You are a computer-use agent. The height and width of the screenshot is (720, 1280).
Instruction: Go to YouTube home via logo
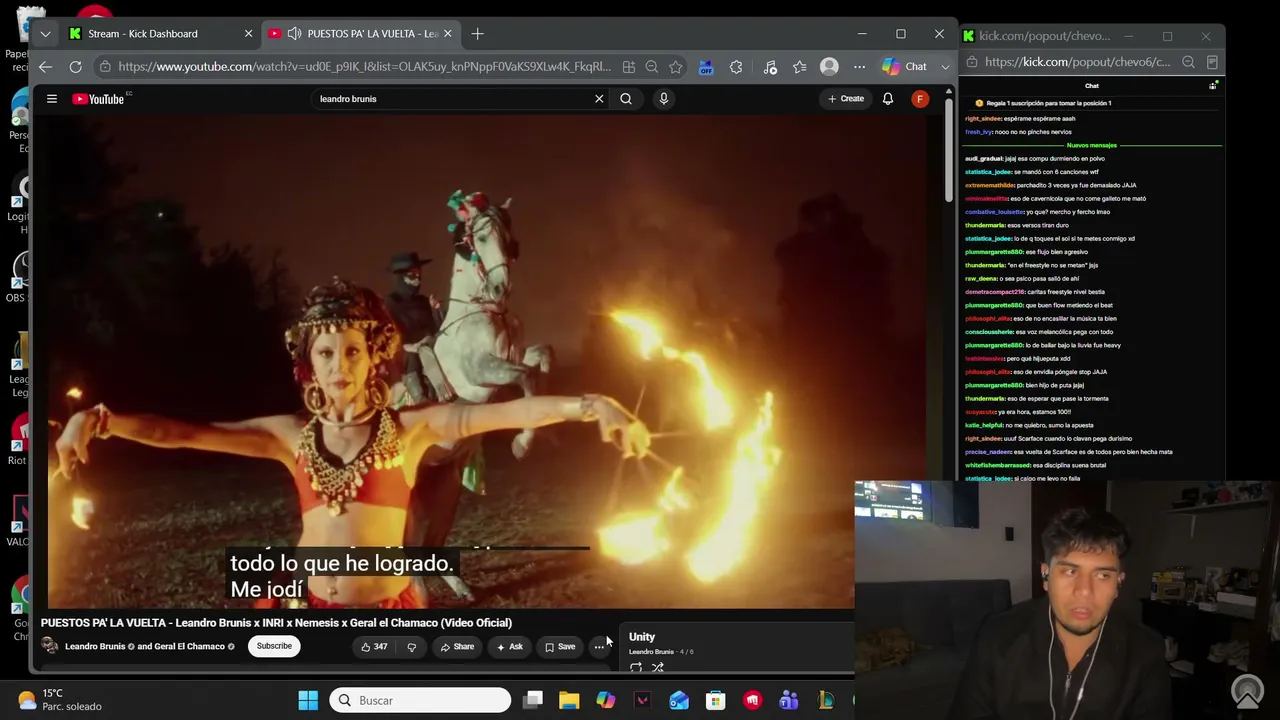point(98,99)
